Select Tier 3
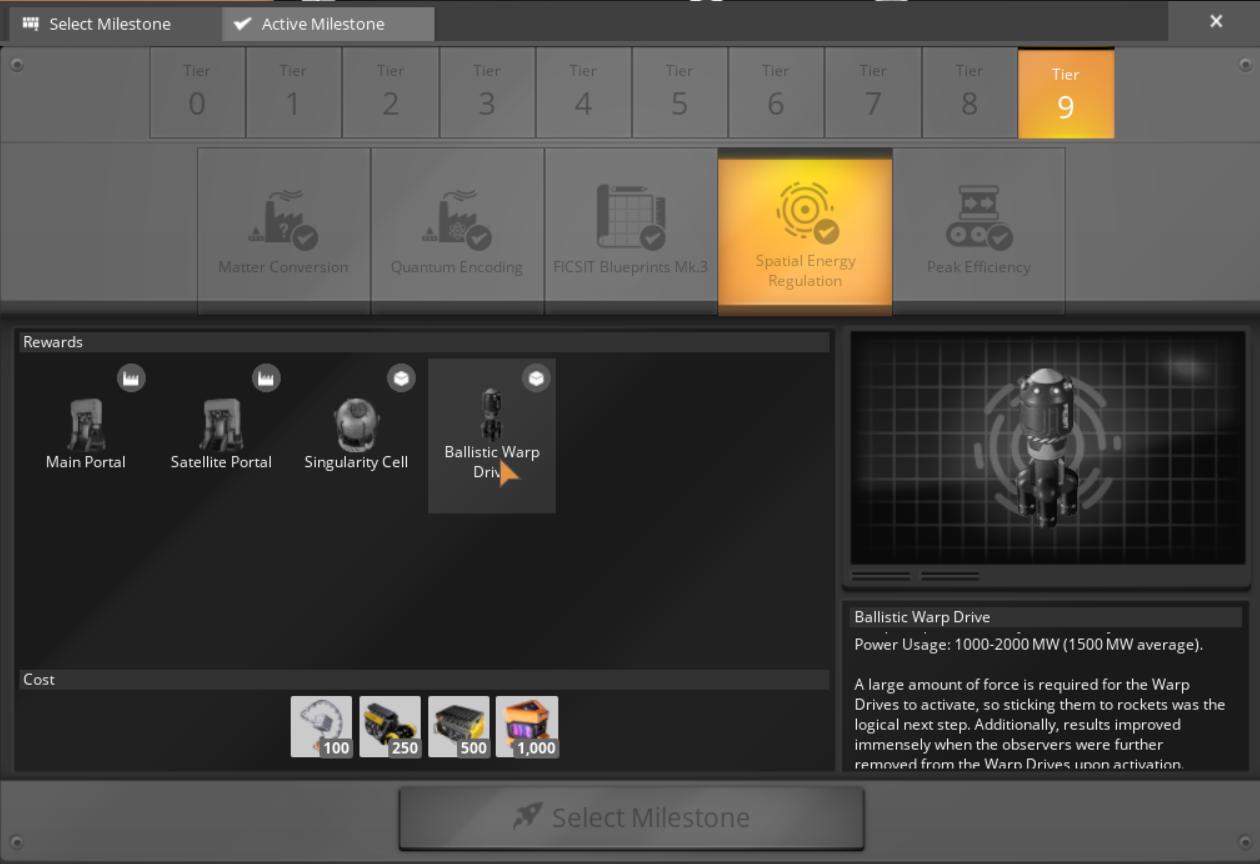The height and width of the screenshot is (864, 1260). pyautogui.click(x=487, y=93)
